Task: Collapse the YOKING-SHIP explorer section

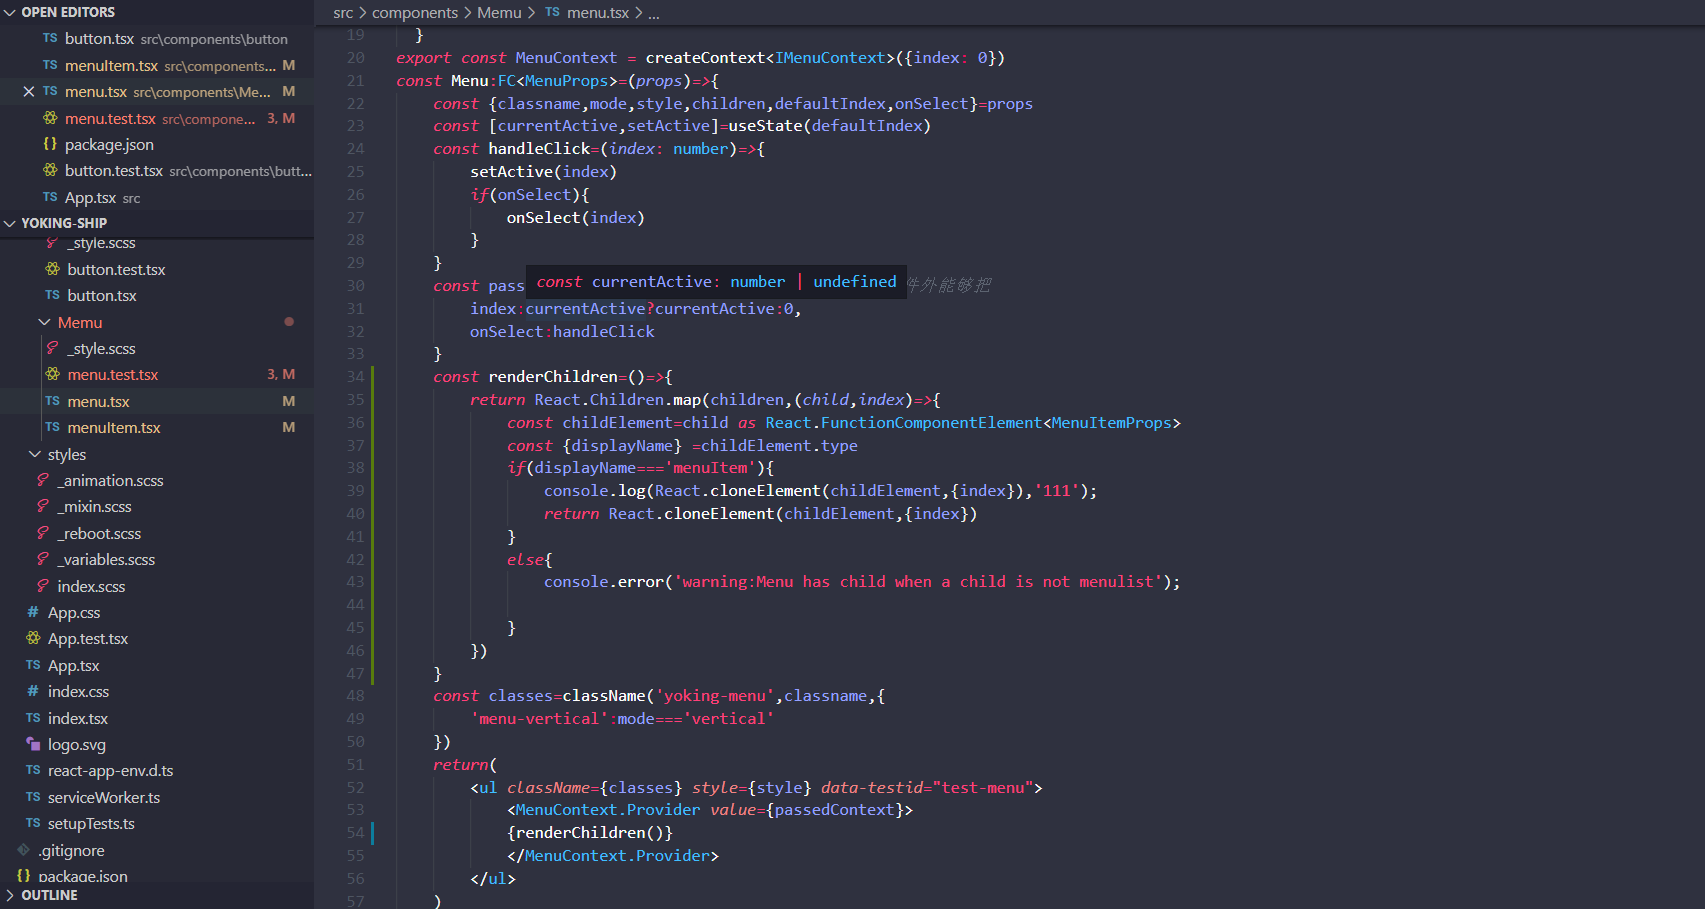Action: [10, 223]
